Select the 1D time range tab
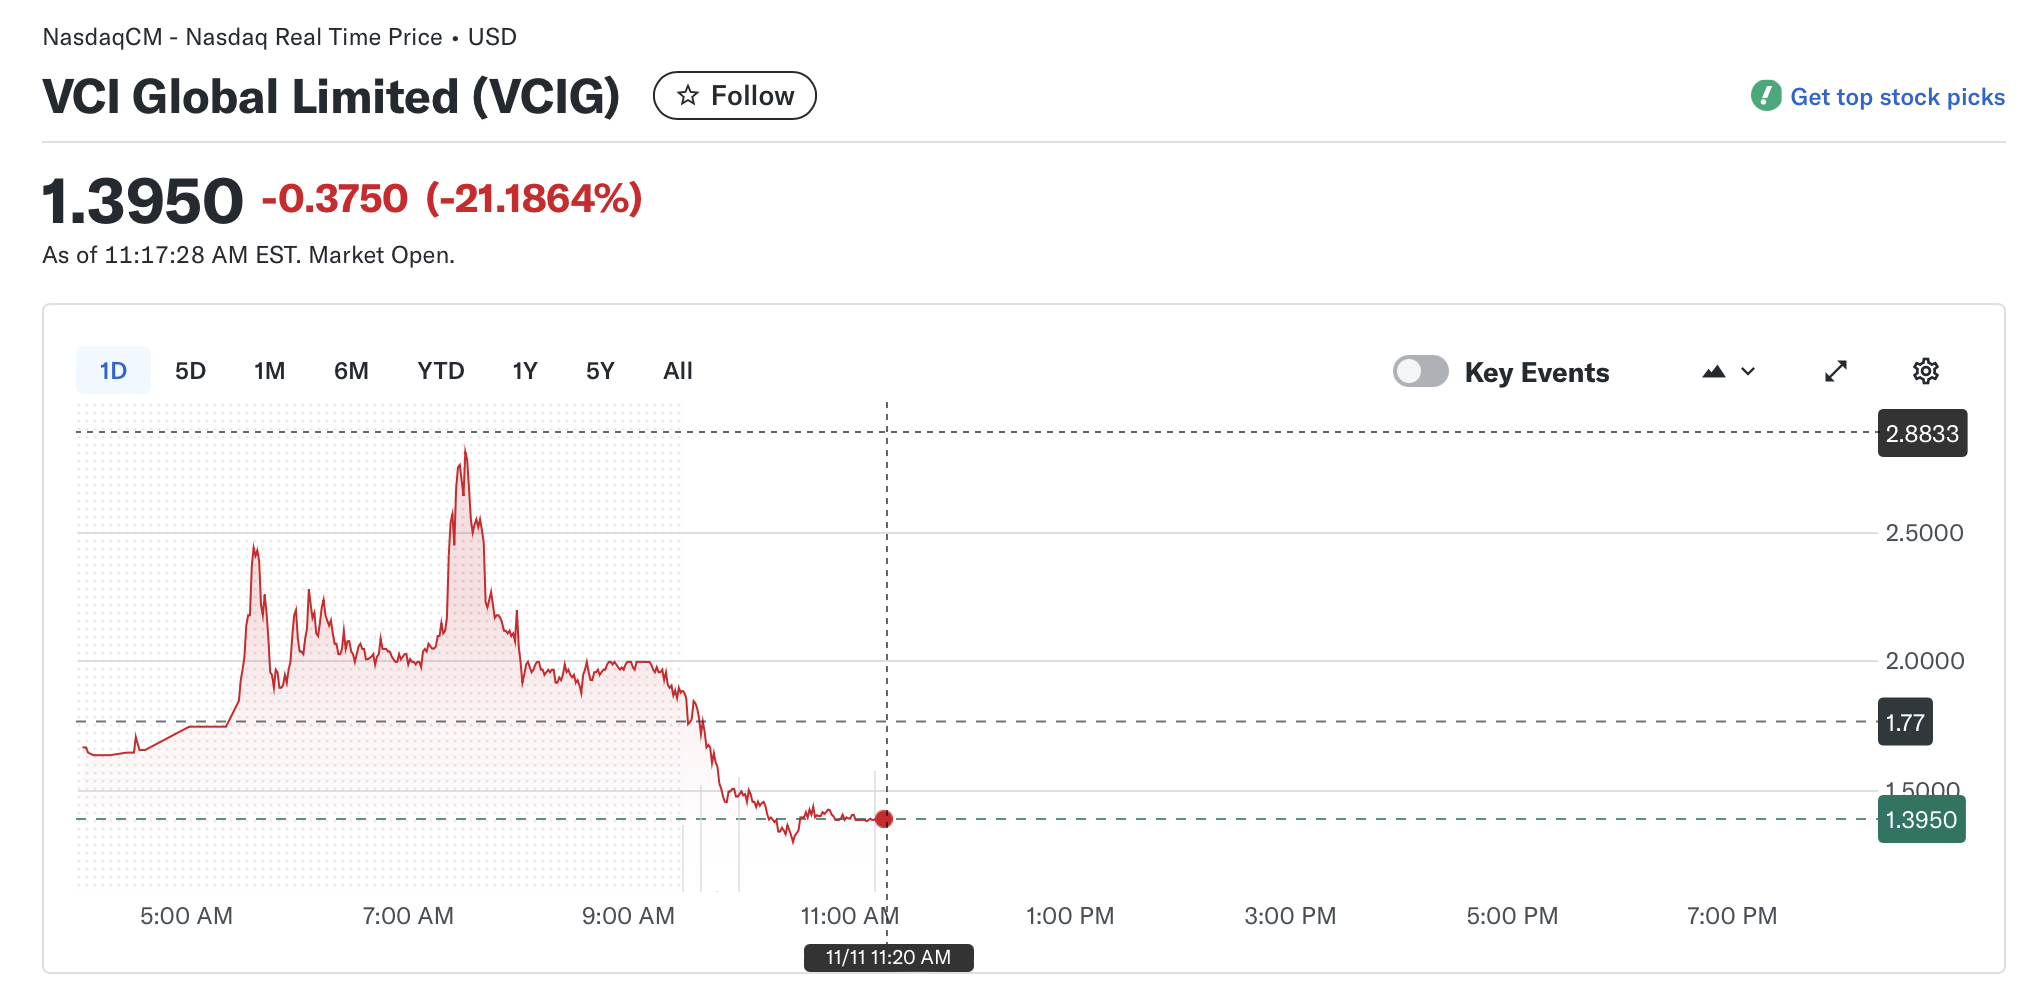The height and width of the screenshot is (981, 2024). (x=113, y=371)
